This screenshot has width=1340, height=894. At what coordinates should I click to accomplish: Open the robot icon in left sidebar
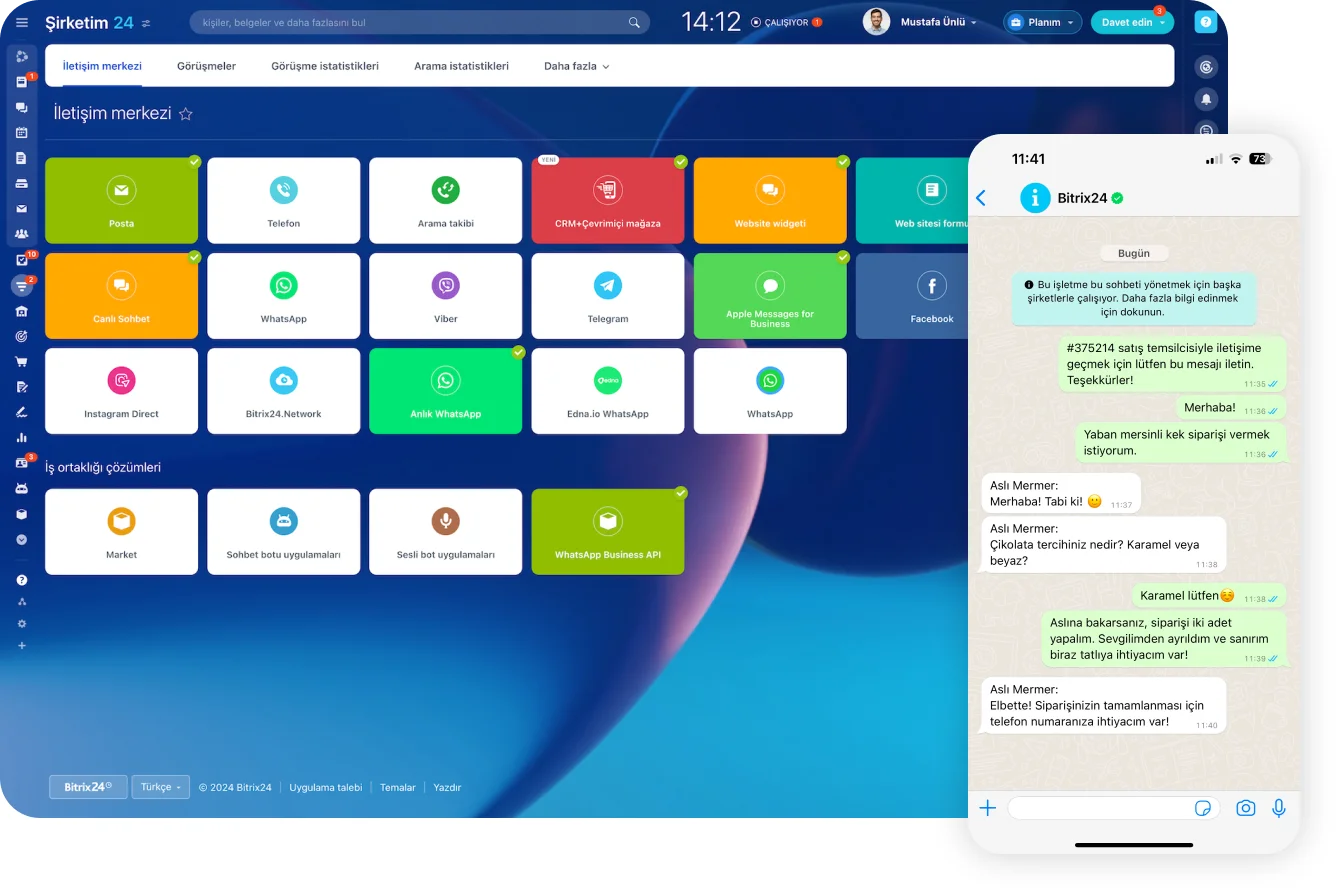click(22, 489)
